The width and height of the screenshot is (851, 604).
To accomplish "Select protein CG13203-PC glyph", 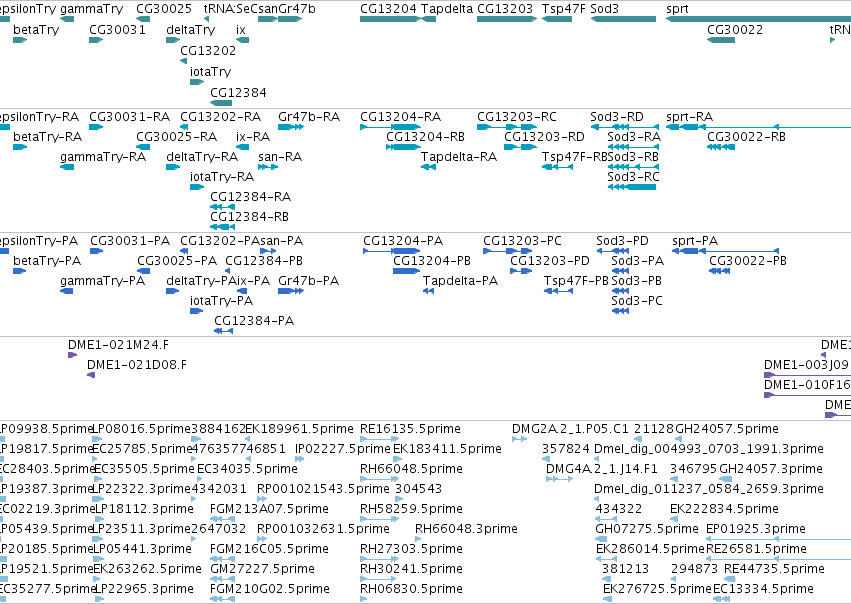I will point(507,251).
